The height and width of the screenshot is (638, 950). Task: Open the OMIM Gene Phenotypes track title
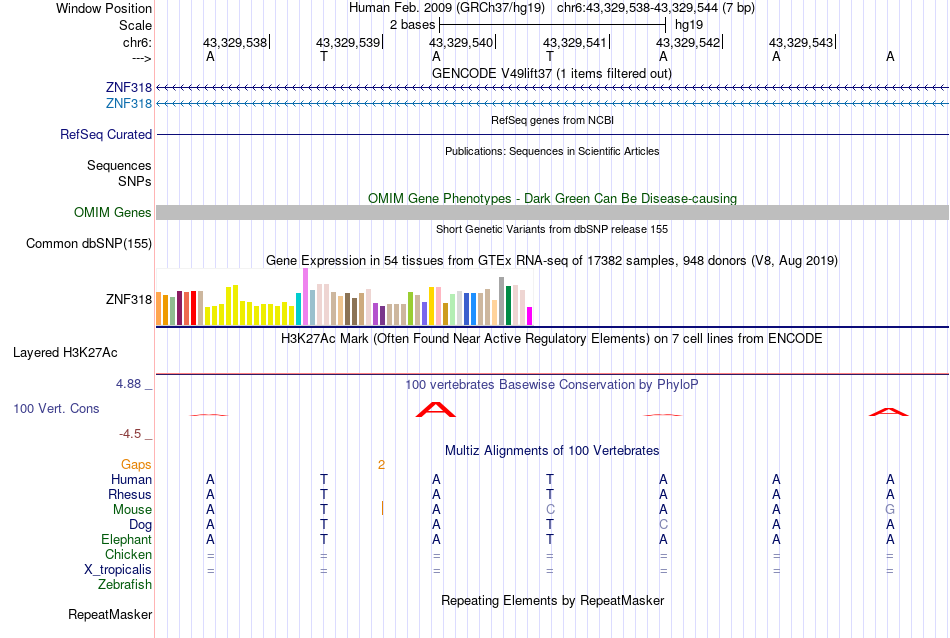point(552,198)
